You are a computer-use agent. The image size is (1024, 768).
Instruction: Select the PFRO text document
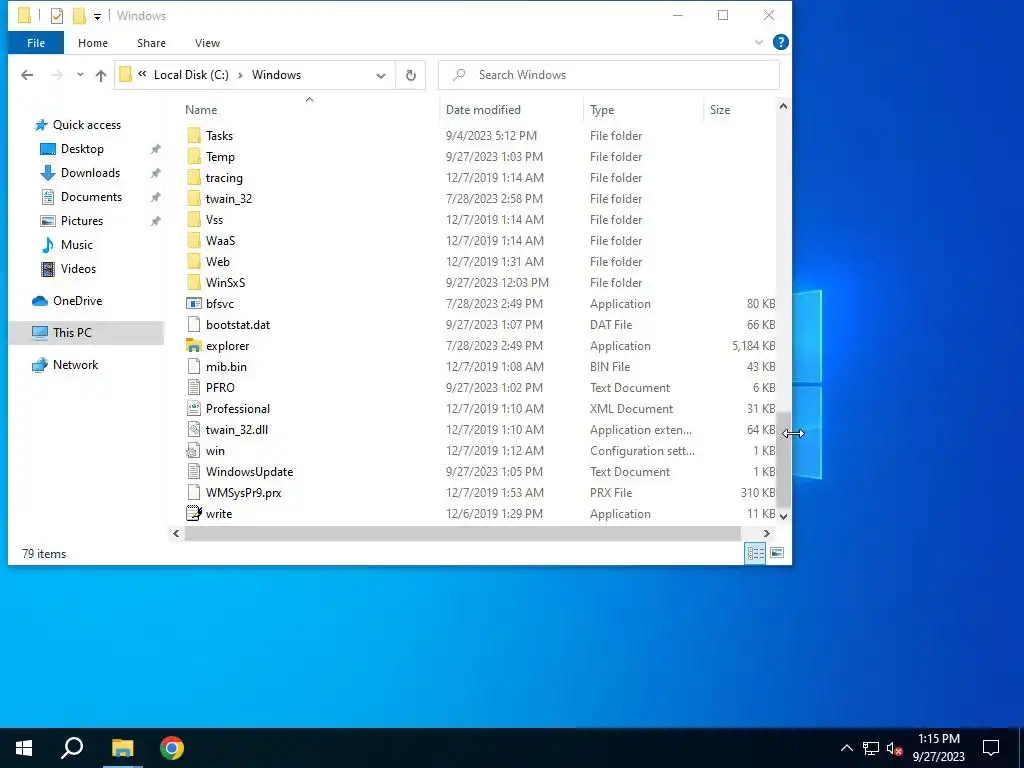[x=478, y=388]
